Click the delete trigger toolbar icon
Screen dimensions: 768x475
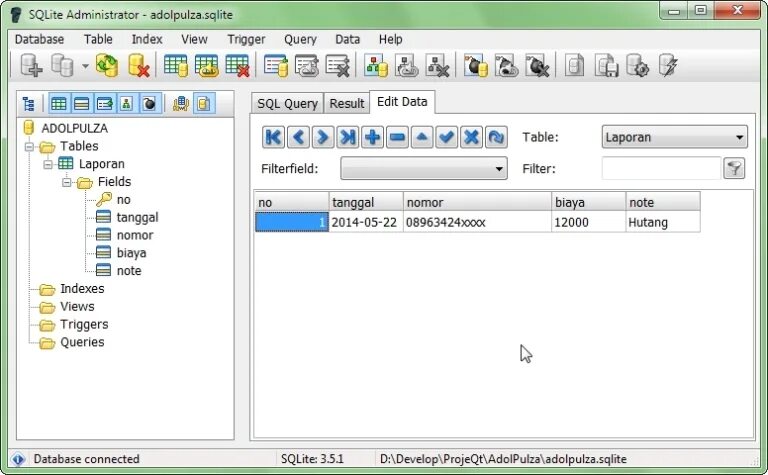[x=537, y=65]
